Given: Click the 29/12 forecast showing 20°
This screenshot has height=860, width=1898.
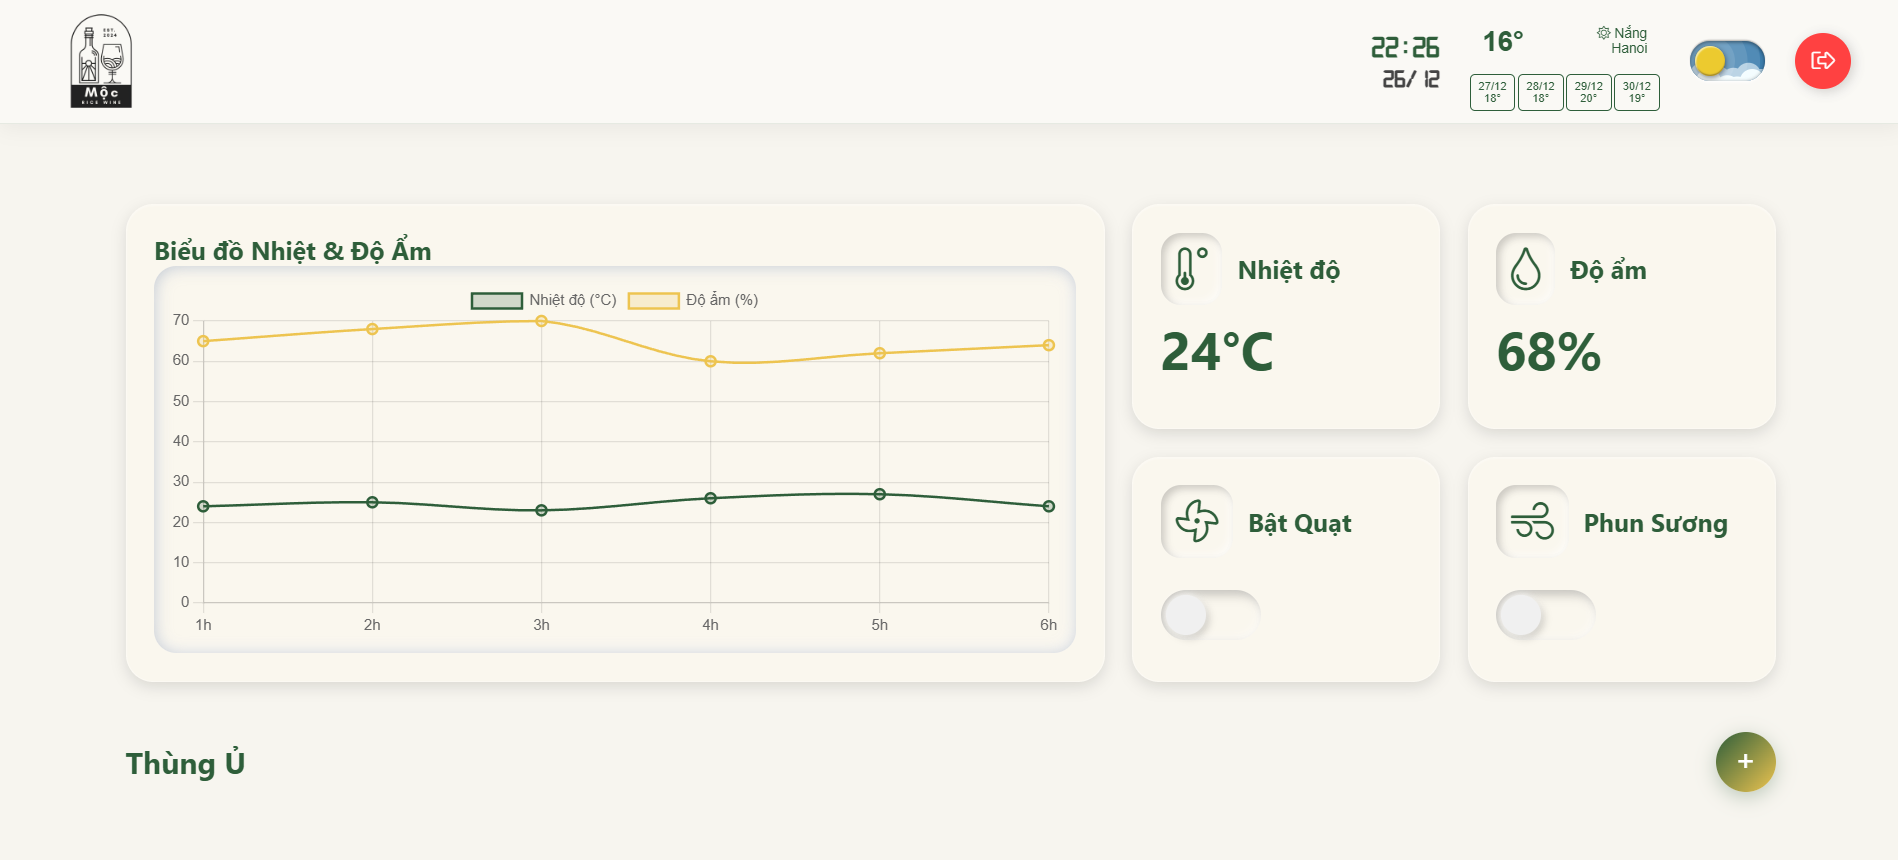Looking at the screenshot, I should pos(1588,92).
